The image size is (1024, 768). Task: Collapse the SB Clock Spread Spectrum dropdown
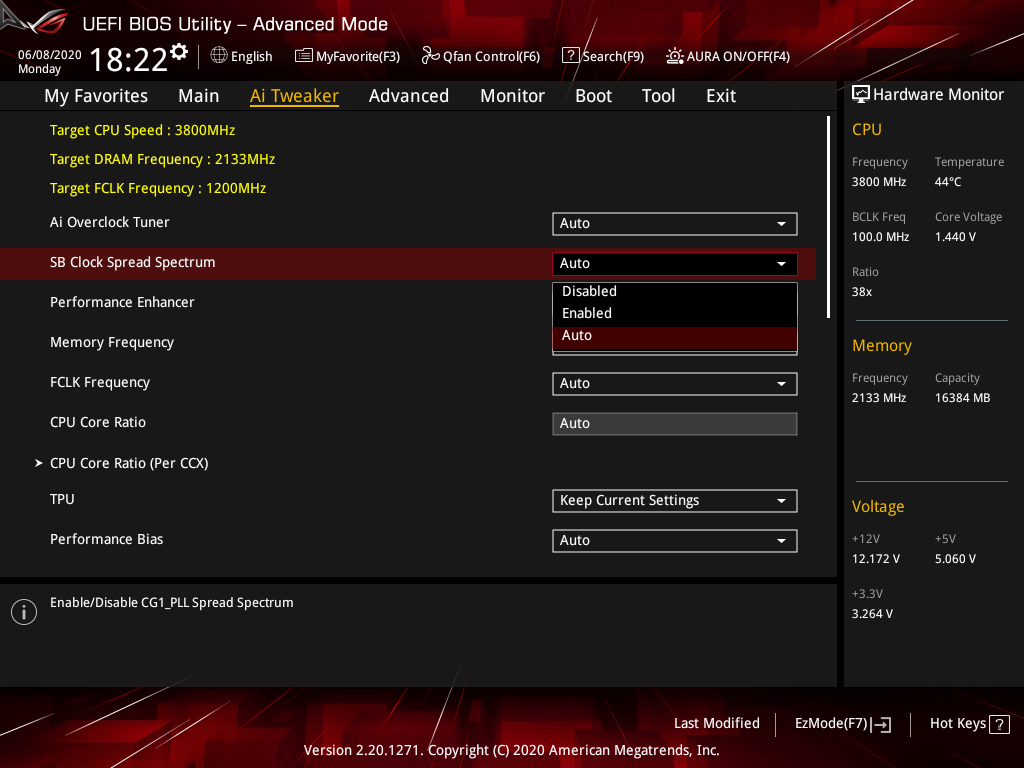point(675,263)
